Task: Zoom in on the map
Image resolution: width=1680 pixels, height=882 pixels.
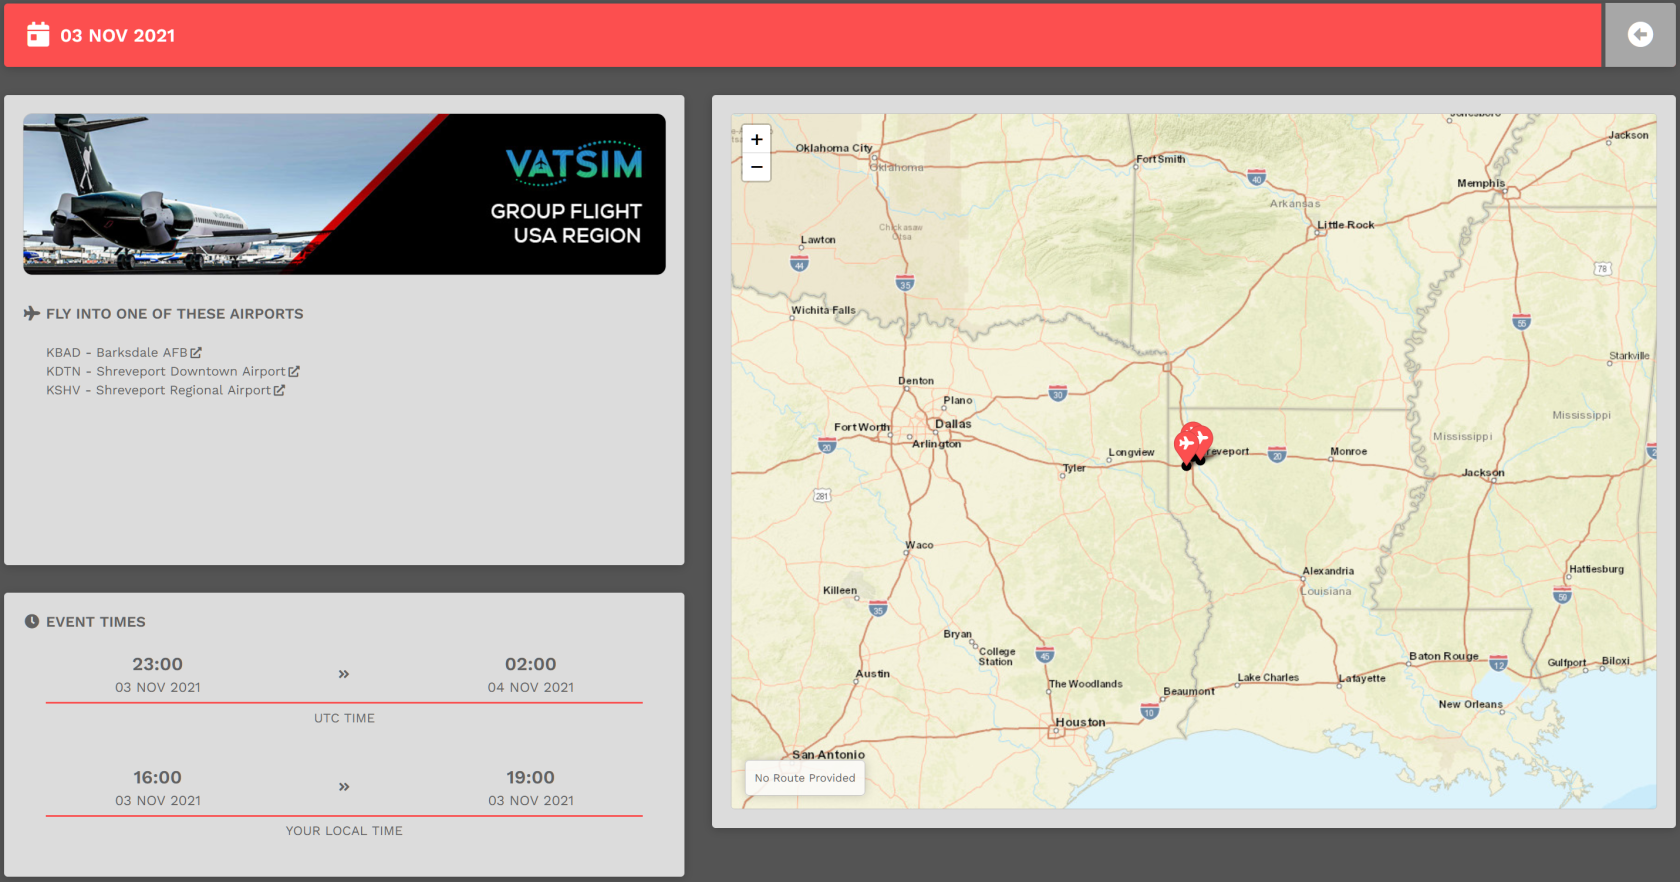Action: (757, 140)
